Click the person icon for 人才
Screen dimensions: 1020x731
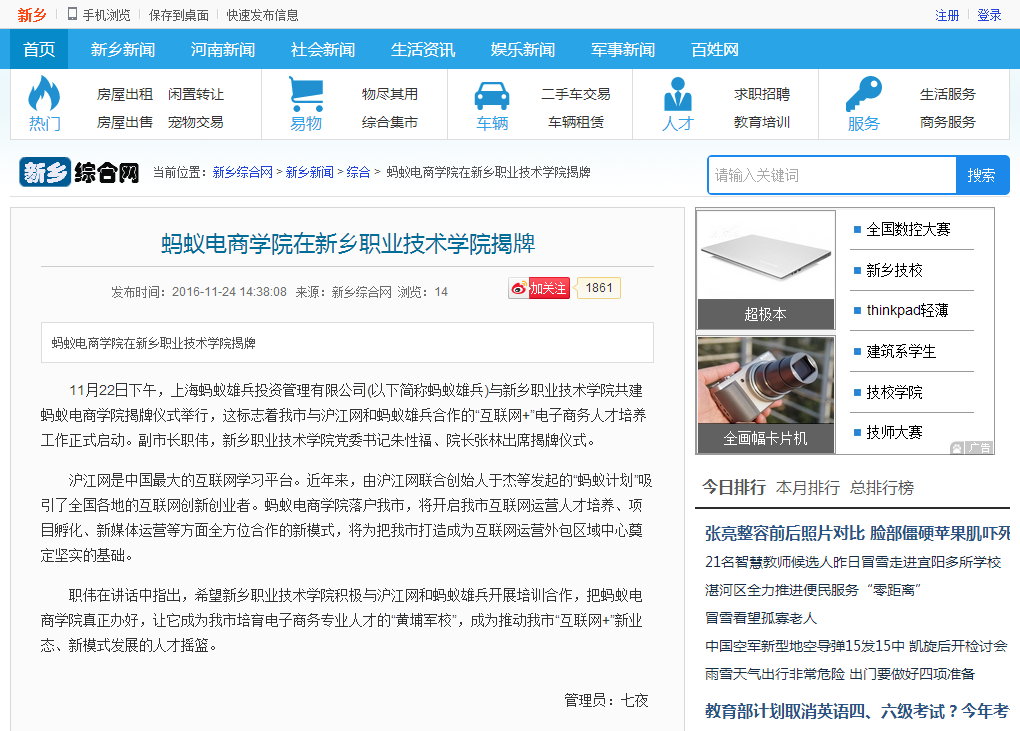click(x=677, y=94)
